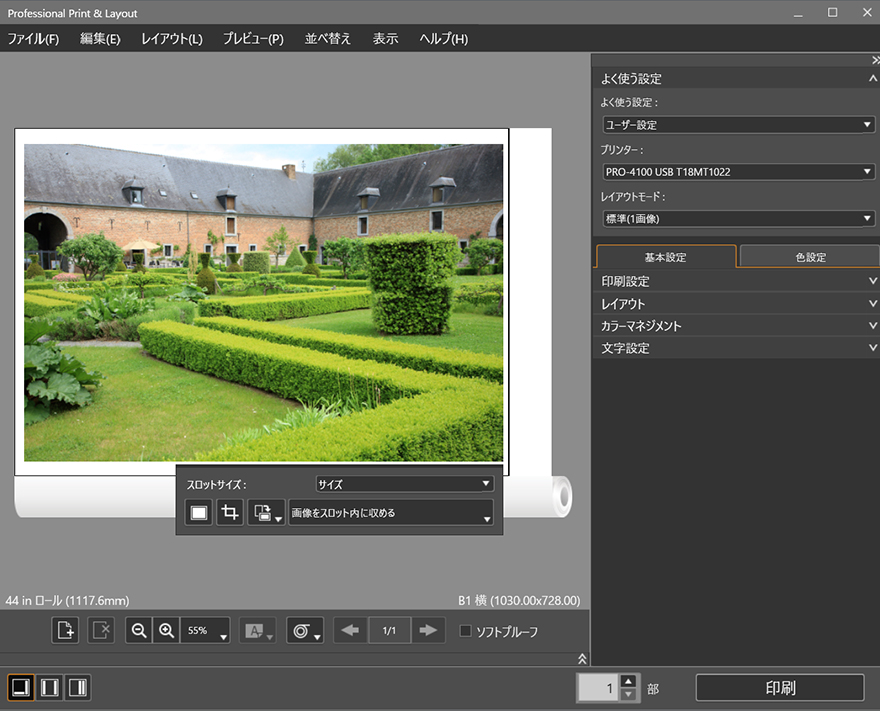This screenshot has height=711, width=880.
Task: Open the 55% zoom level dropdown
Action: click(x=205, y=631)
